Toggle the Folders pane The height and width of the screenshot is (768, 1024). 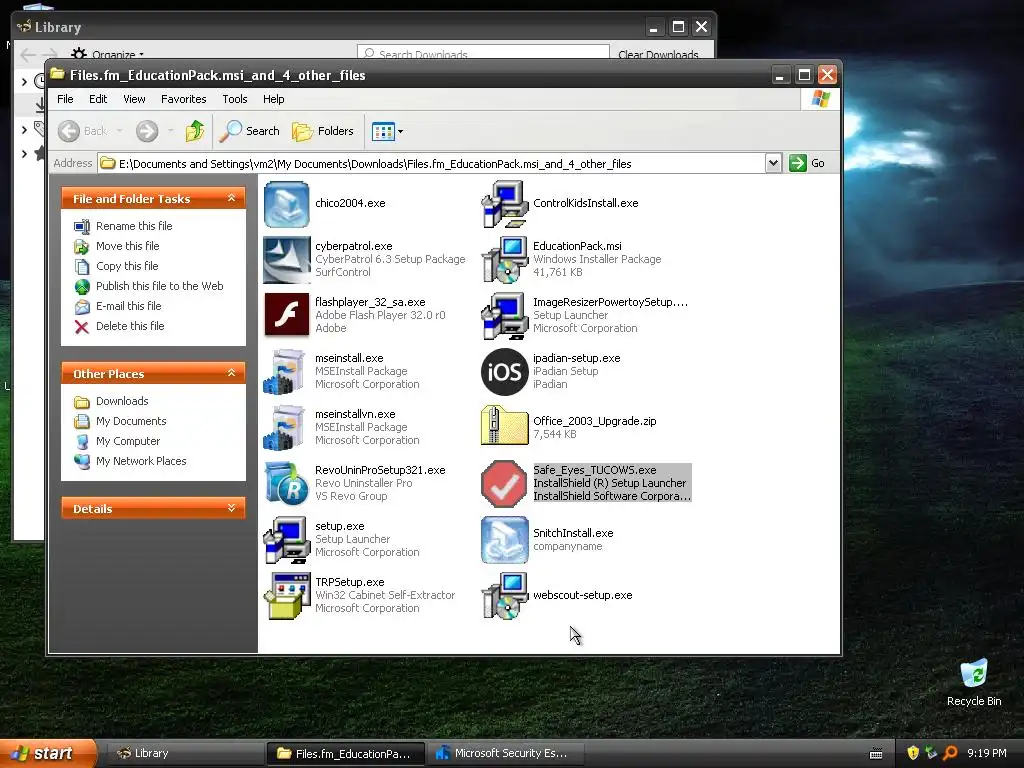click(323, 131)
